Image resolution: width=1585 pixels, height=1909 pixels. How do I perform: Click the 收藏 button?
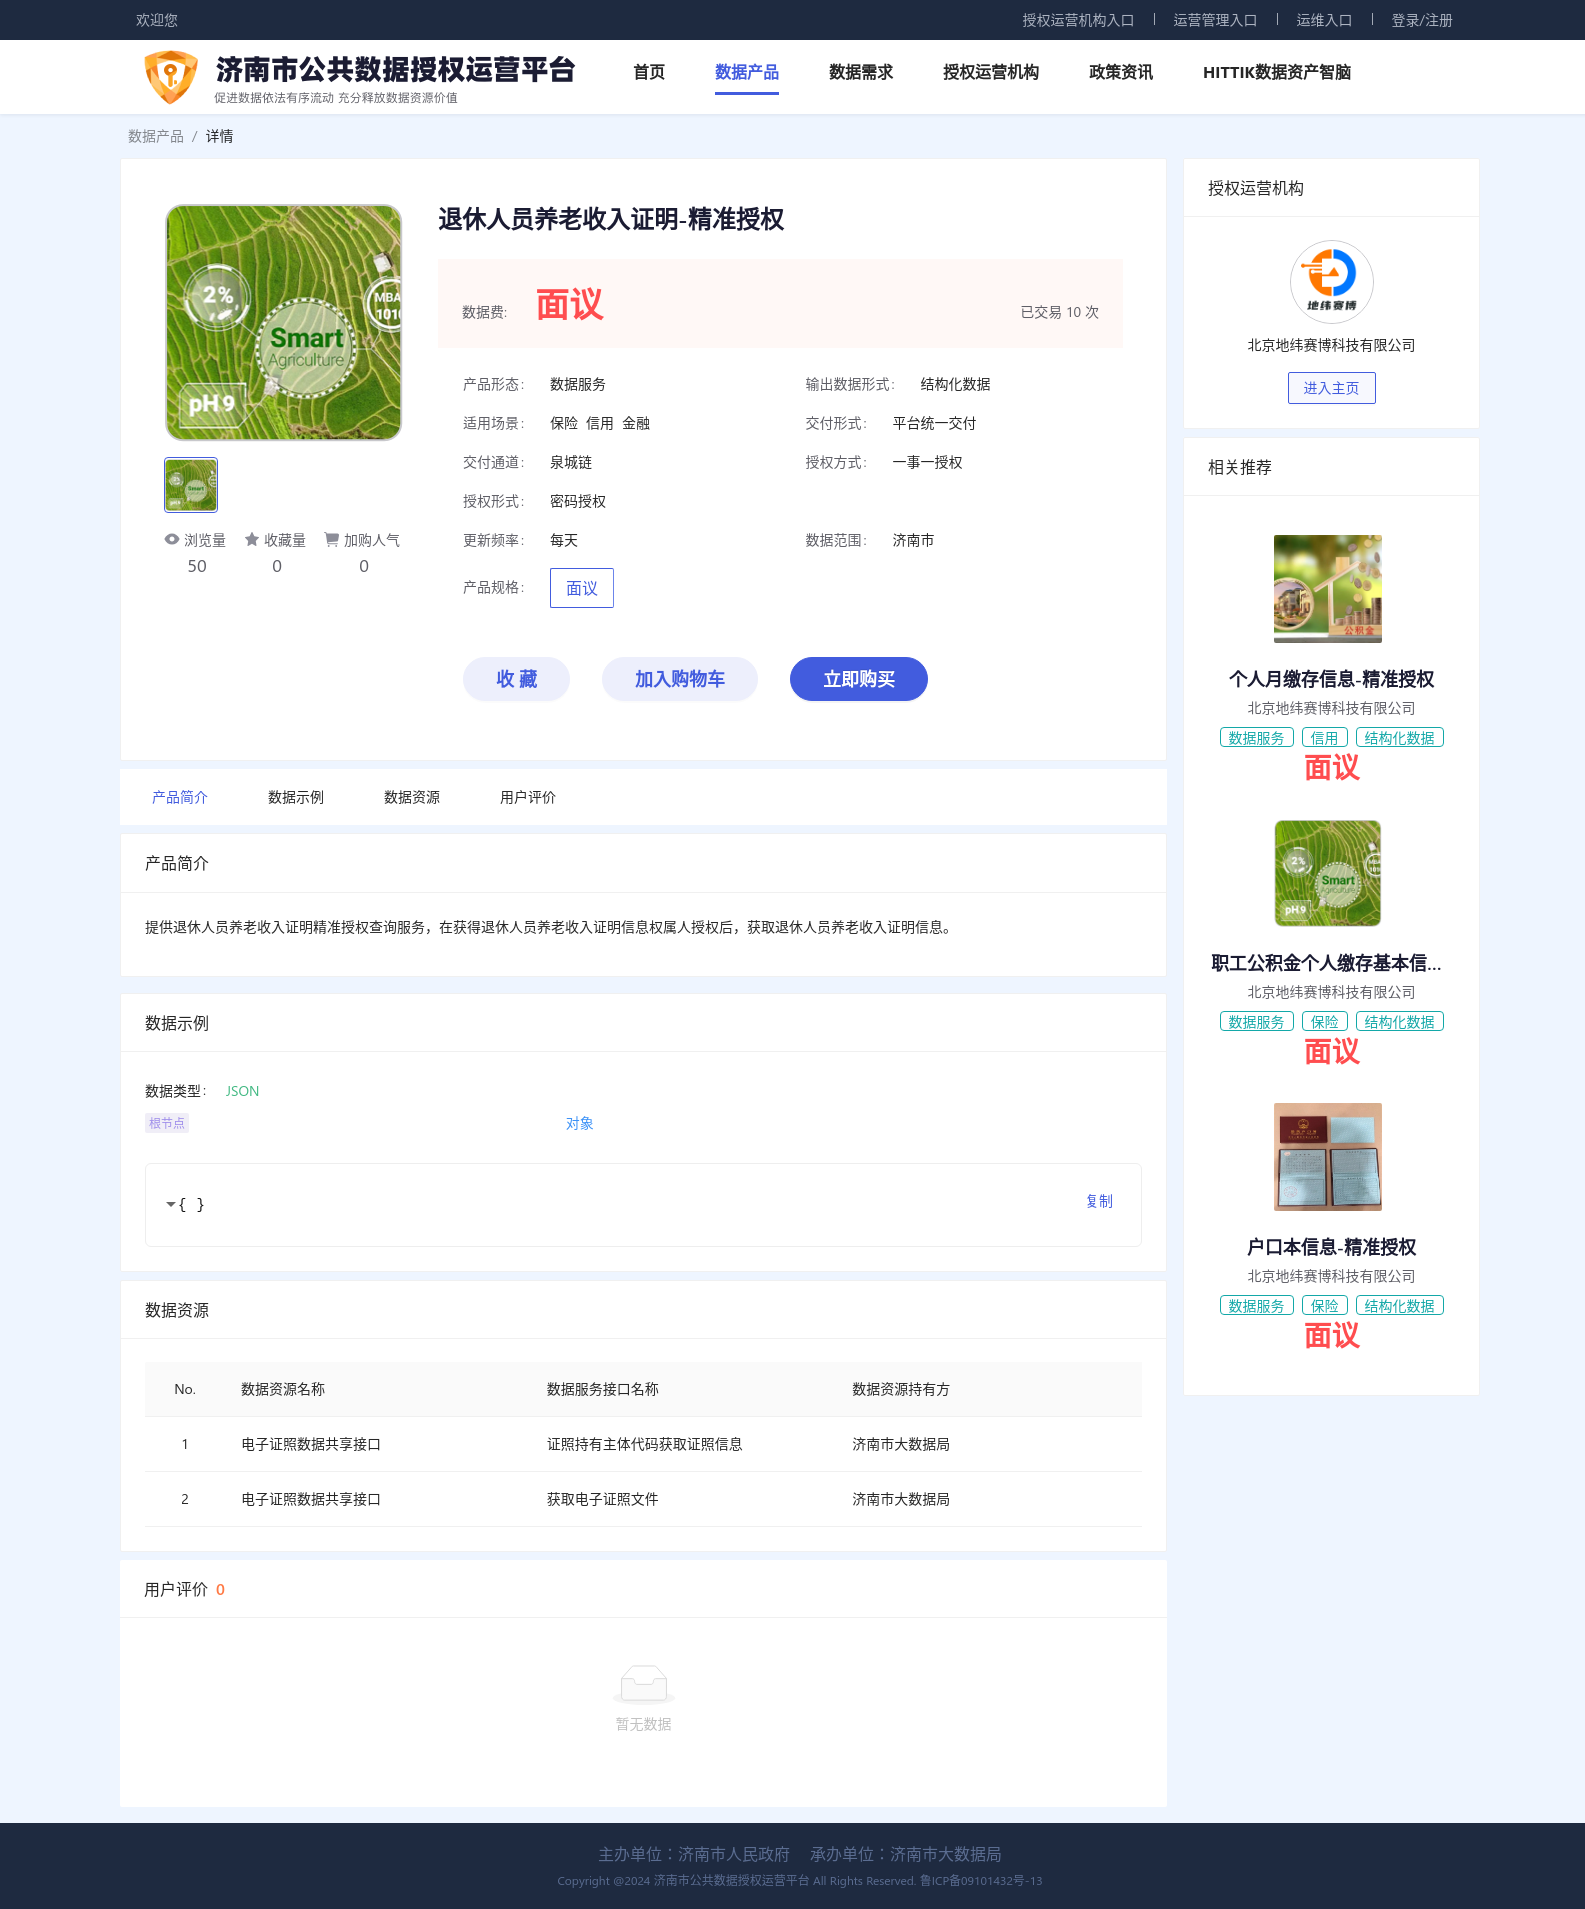pyautogui.click(x=516, y=679)
